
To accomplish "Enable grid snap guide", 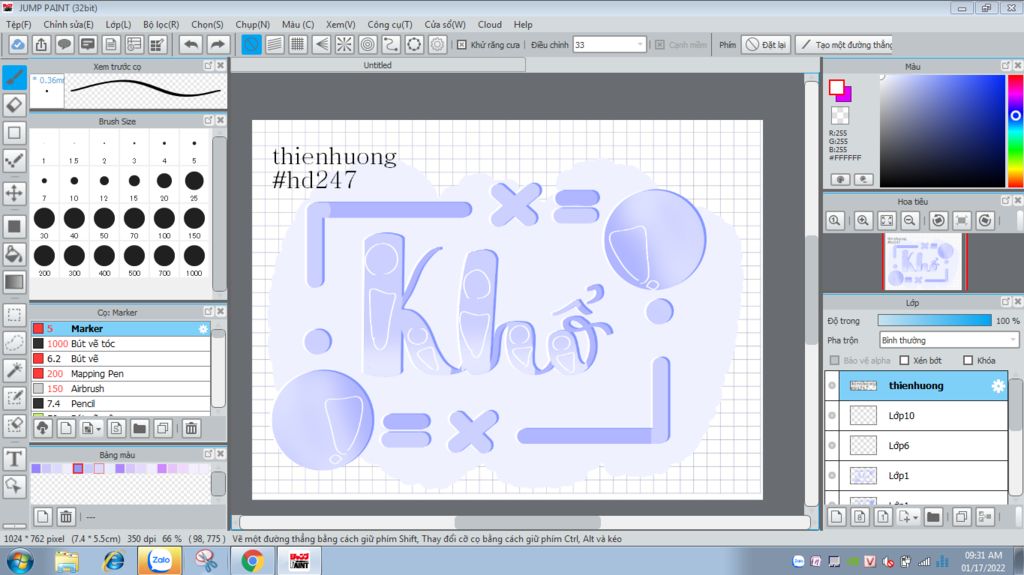I will (298, 44).
